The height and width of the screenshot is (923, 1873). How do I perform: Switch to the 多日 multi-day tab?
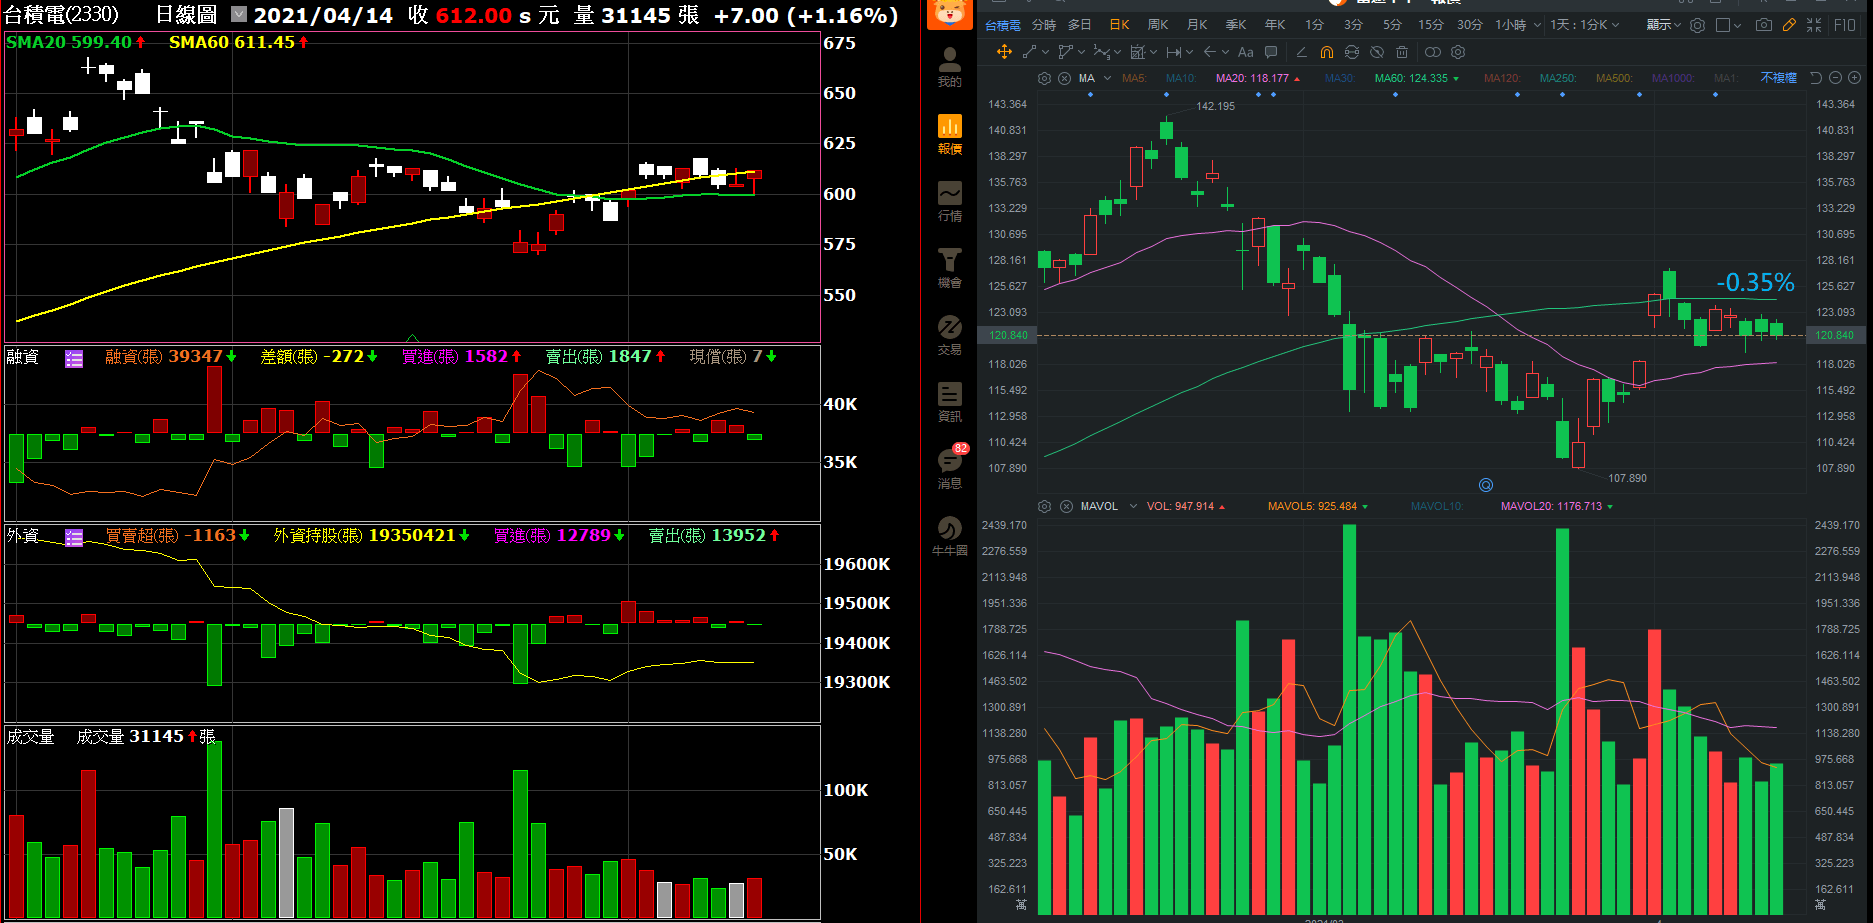[1079, 25]
